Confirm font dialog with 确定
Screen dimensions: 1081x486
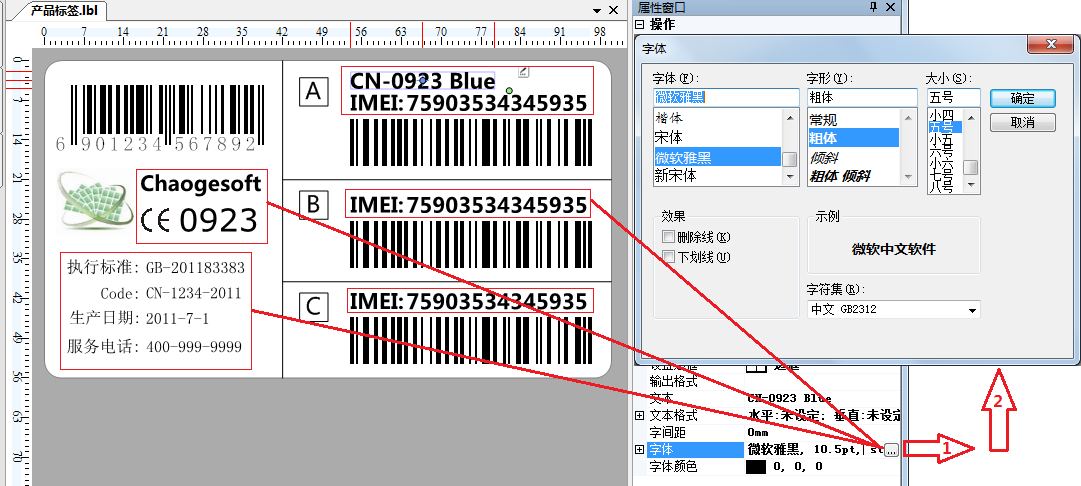click(x=1022, y=98)
